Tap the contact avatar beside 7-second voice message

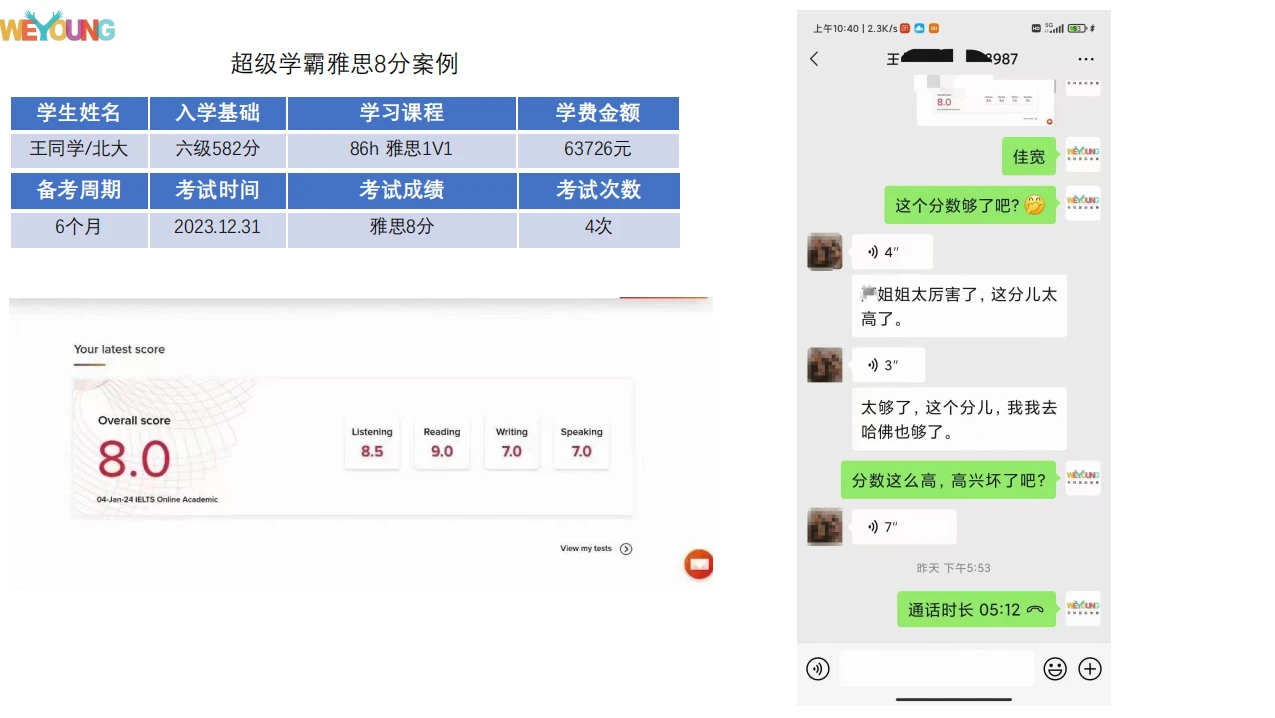tap(825, 527)
